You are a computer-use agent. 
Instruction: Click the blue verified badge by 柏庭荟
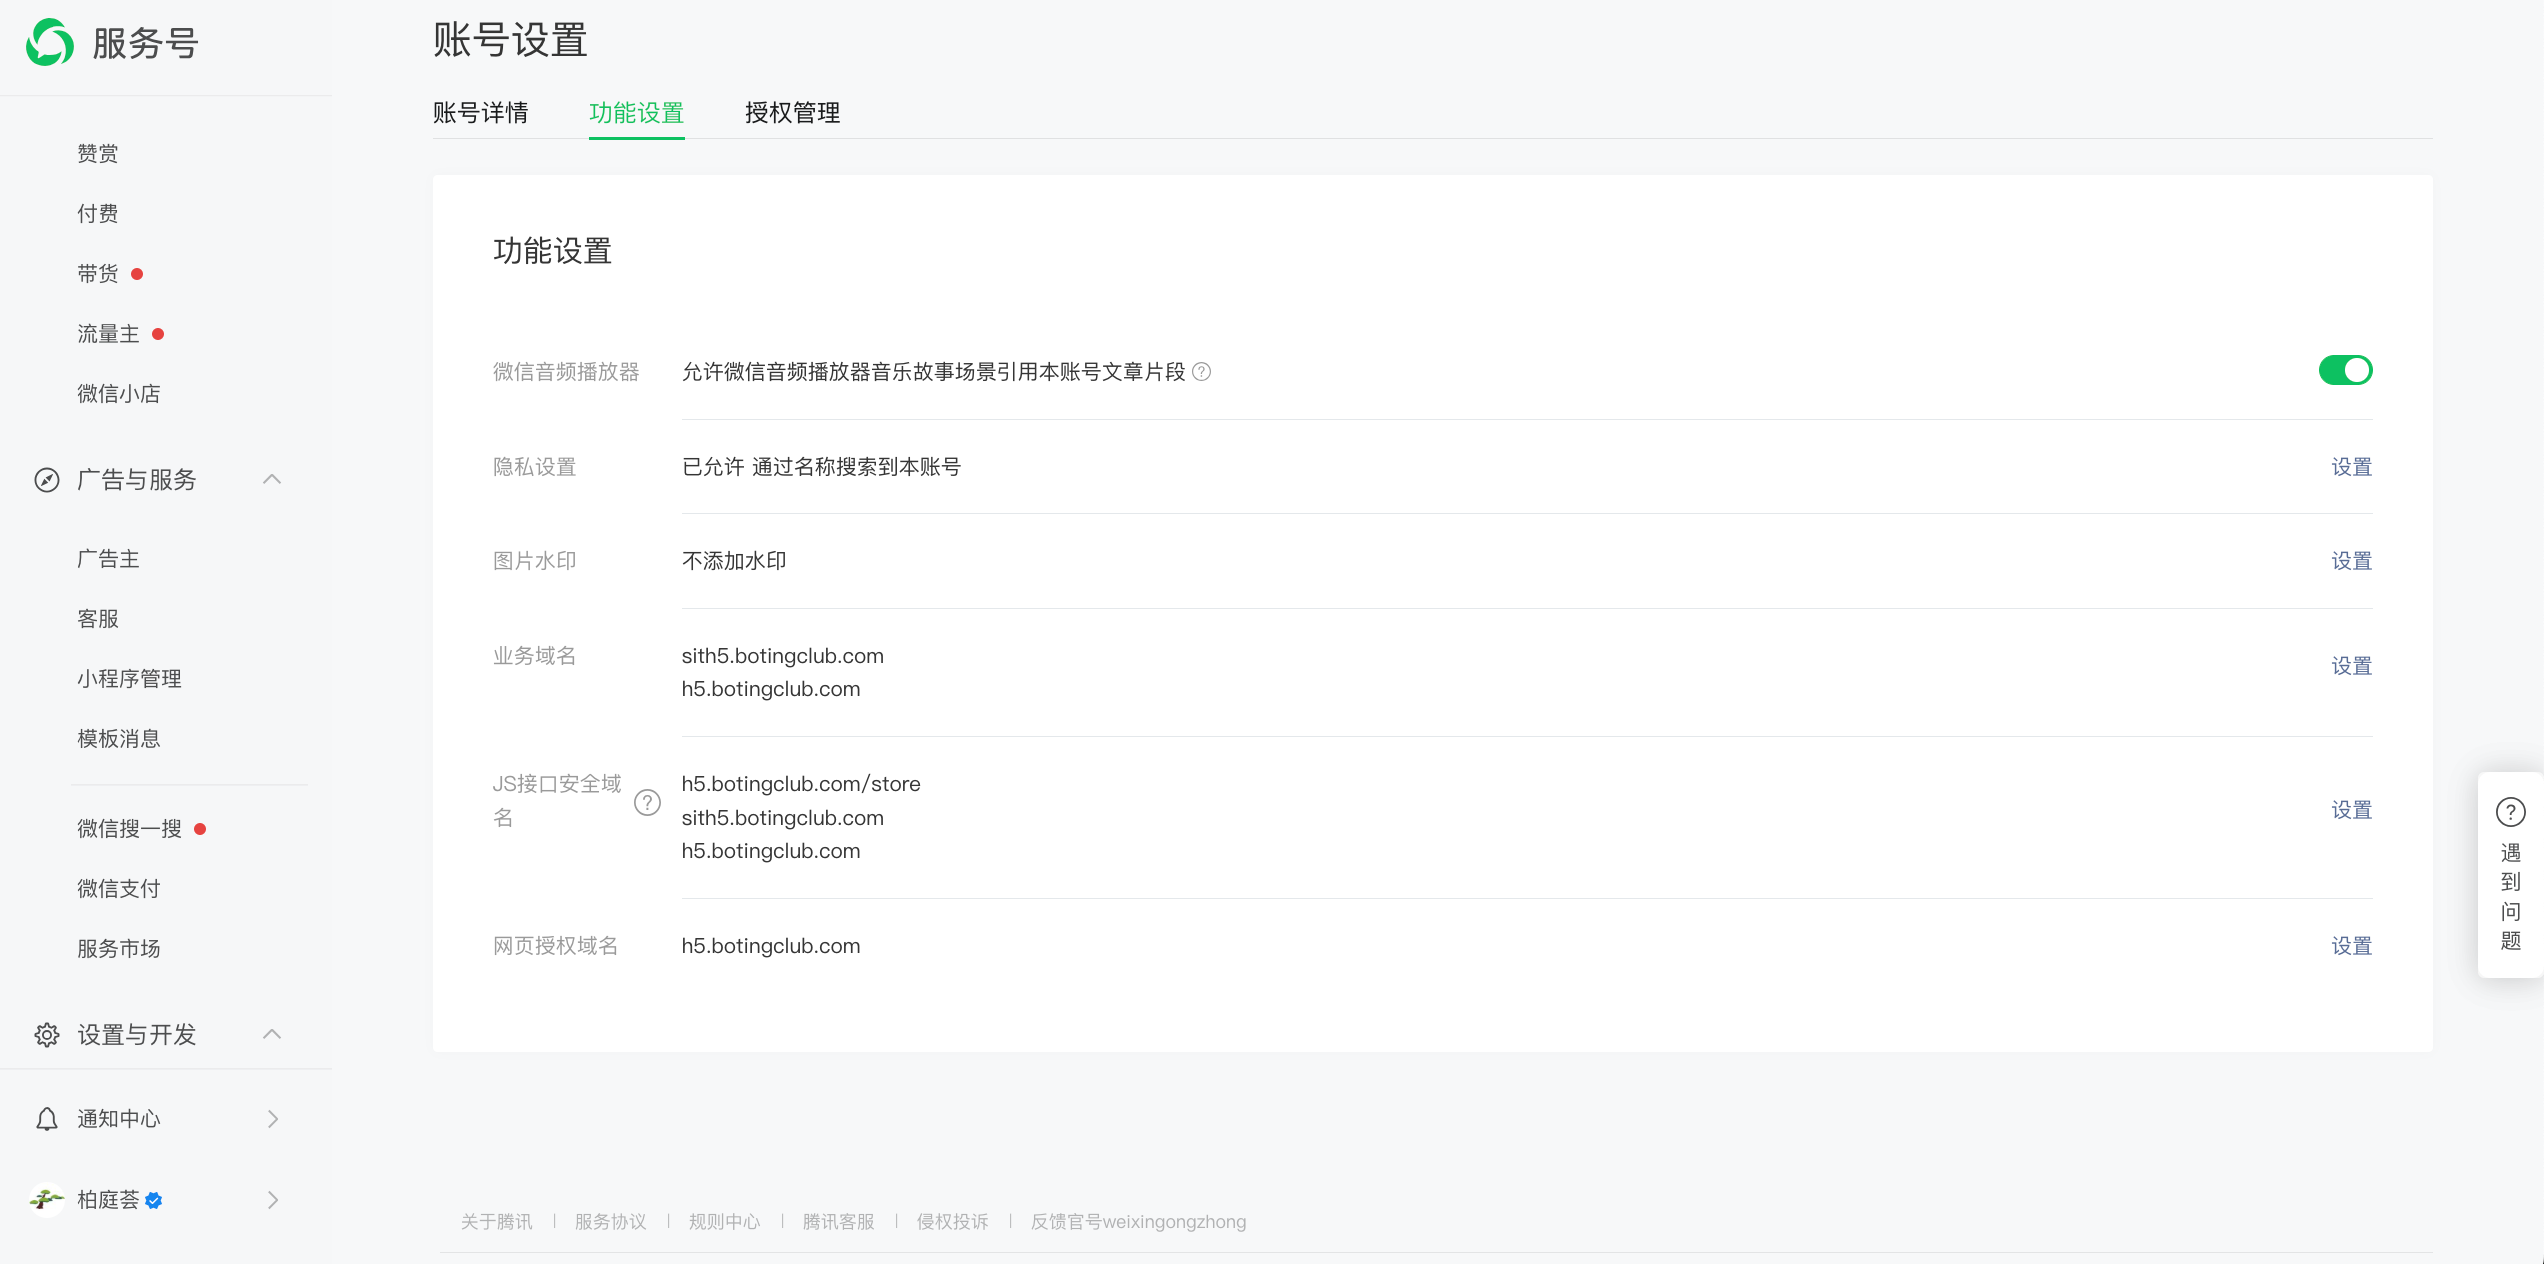point(154,1200)
